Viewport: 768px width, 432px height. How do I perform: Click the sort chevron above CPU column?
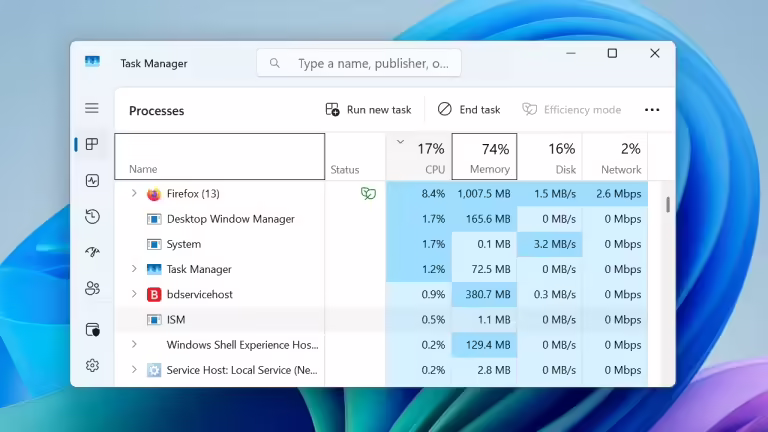(x=400, y=142)
